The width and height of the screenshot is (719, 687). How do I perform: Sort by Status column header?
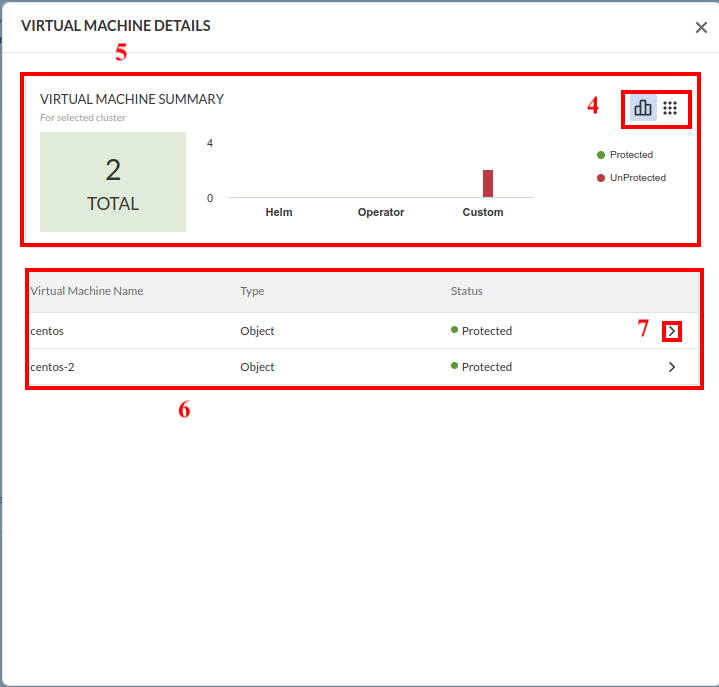pyautogui.click(x=466, y=292)
